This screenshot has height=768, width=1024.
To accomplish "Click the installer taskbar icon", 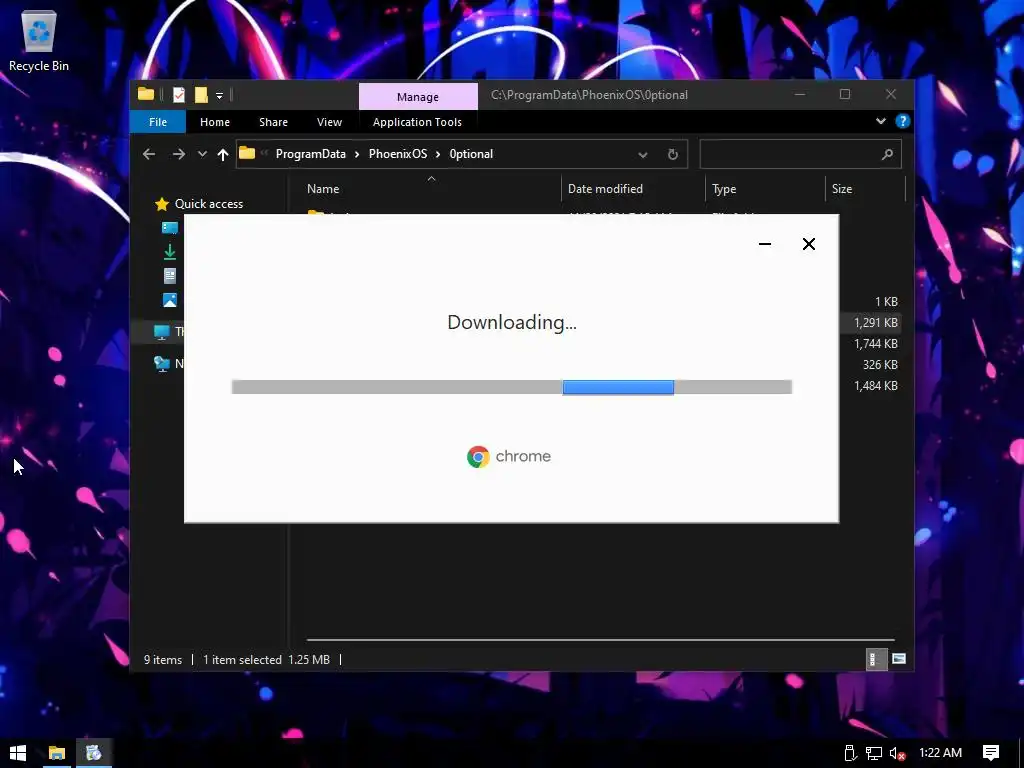I will coord(93,753).
